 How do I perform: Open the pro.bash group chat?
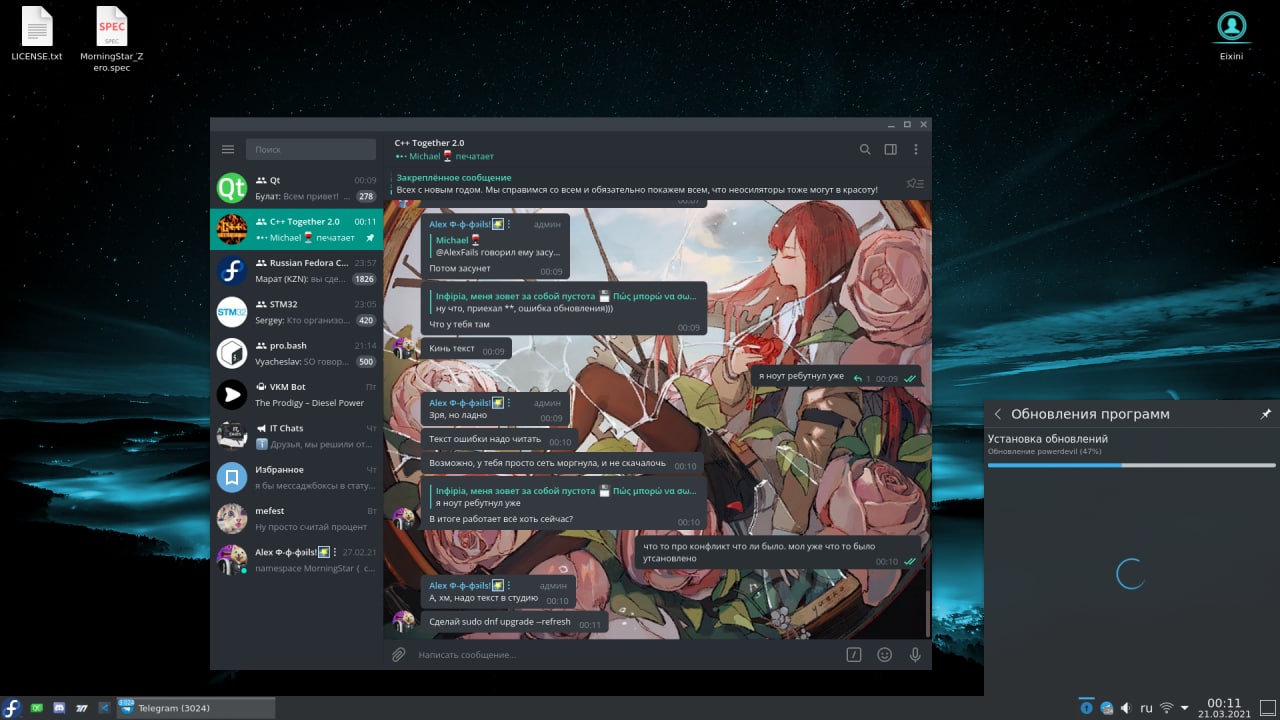coord(297,353)
